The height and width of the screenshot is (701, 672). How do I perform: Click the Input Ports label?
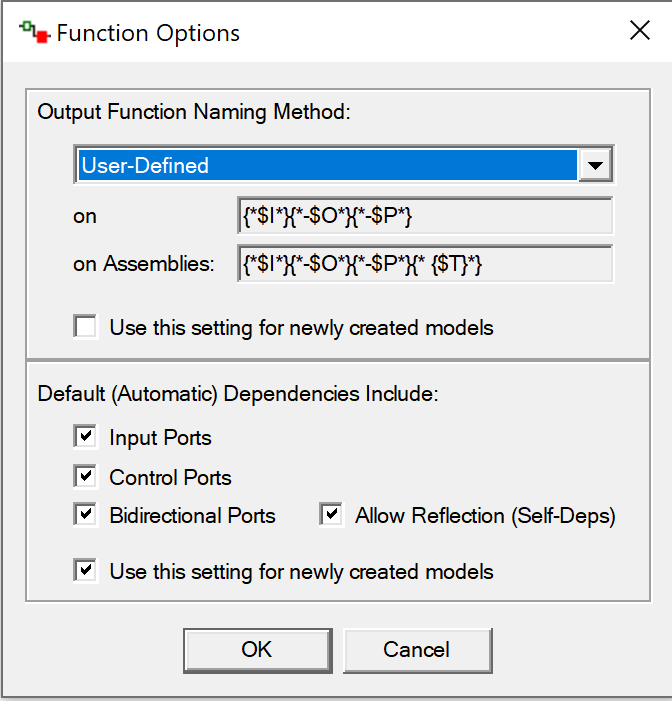click(161, 438)
